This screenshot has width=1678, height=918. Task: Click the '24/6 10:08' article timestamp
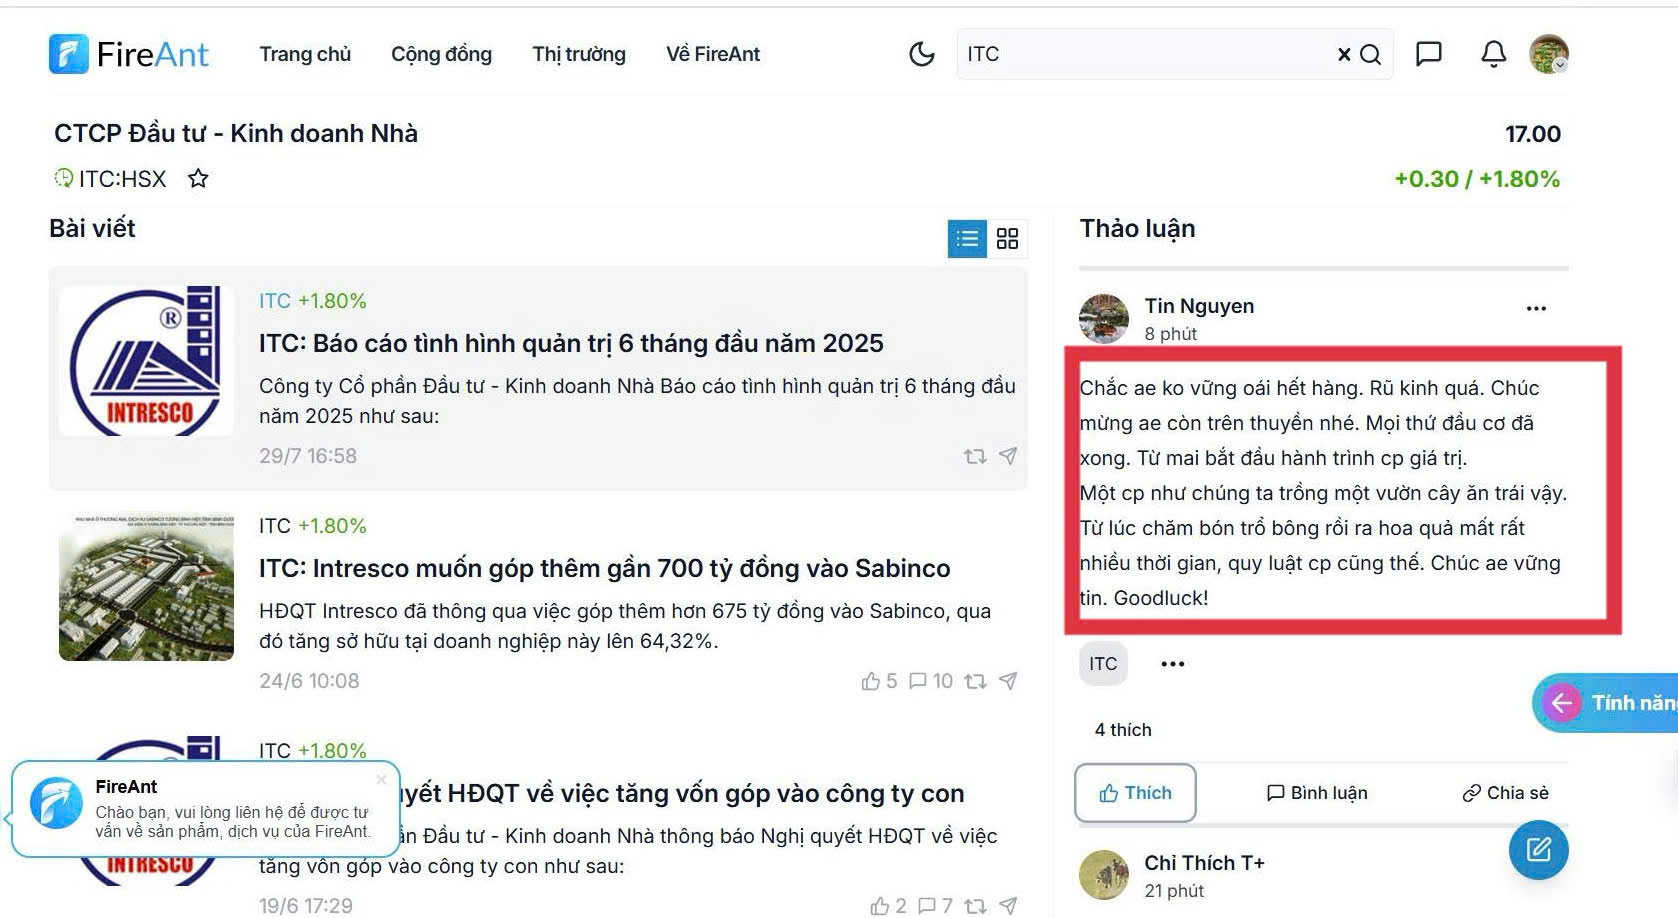[x=309, y=681]
